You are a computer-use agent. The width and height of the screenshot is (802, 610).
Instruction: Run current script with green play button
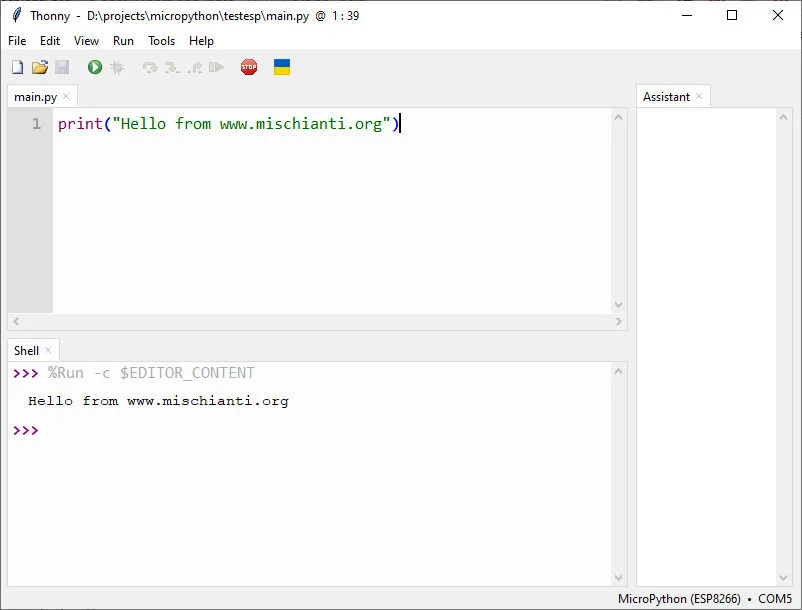pyautogui.click(x=95, y=67)
